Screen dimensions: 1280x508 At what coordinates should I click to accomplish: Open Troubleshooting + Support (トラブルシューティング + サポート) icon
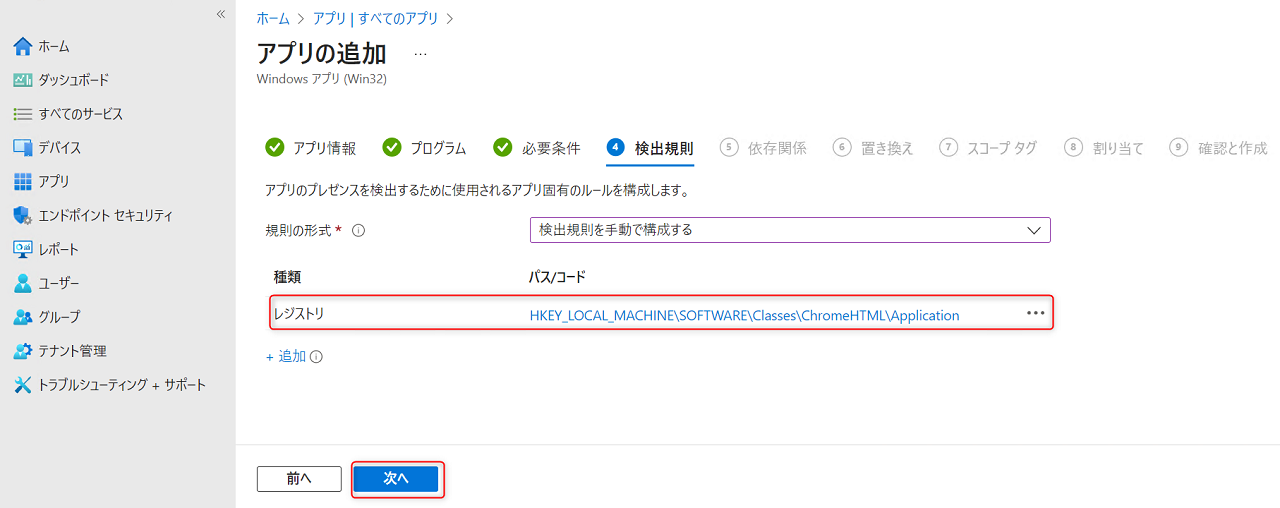pyautogui.click(x=22, y=385)
